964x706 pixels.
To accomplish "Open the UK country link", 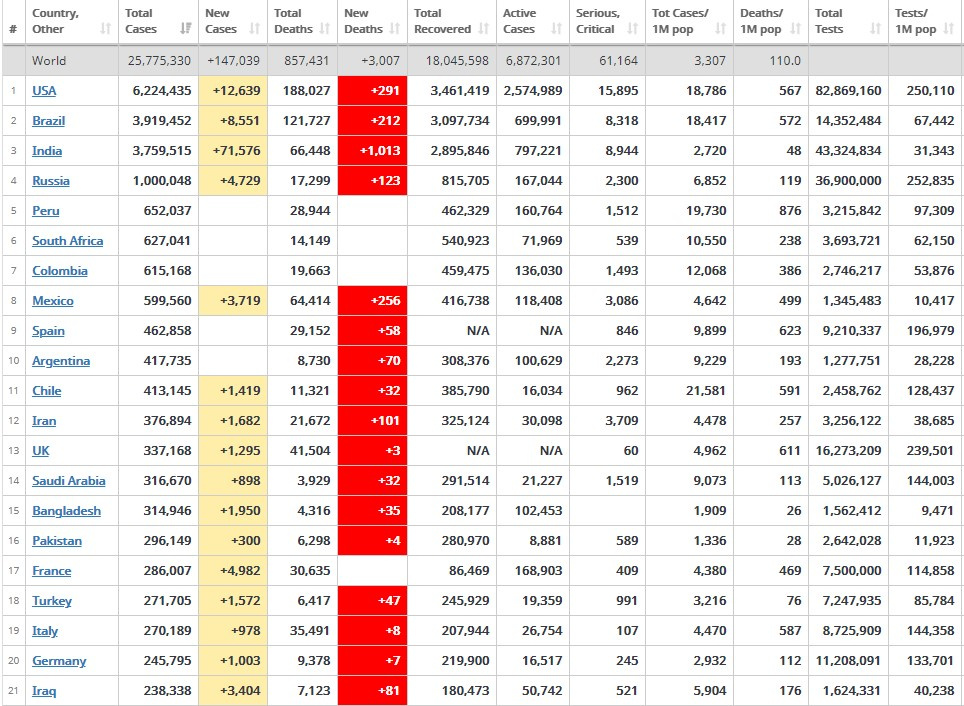I will pyautogui.click(x=41, y=451).
